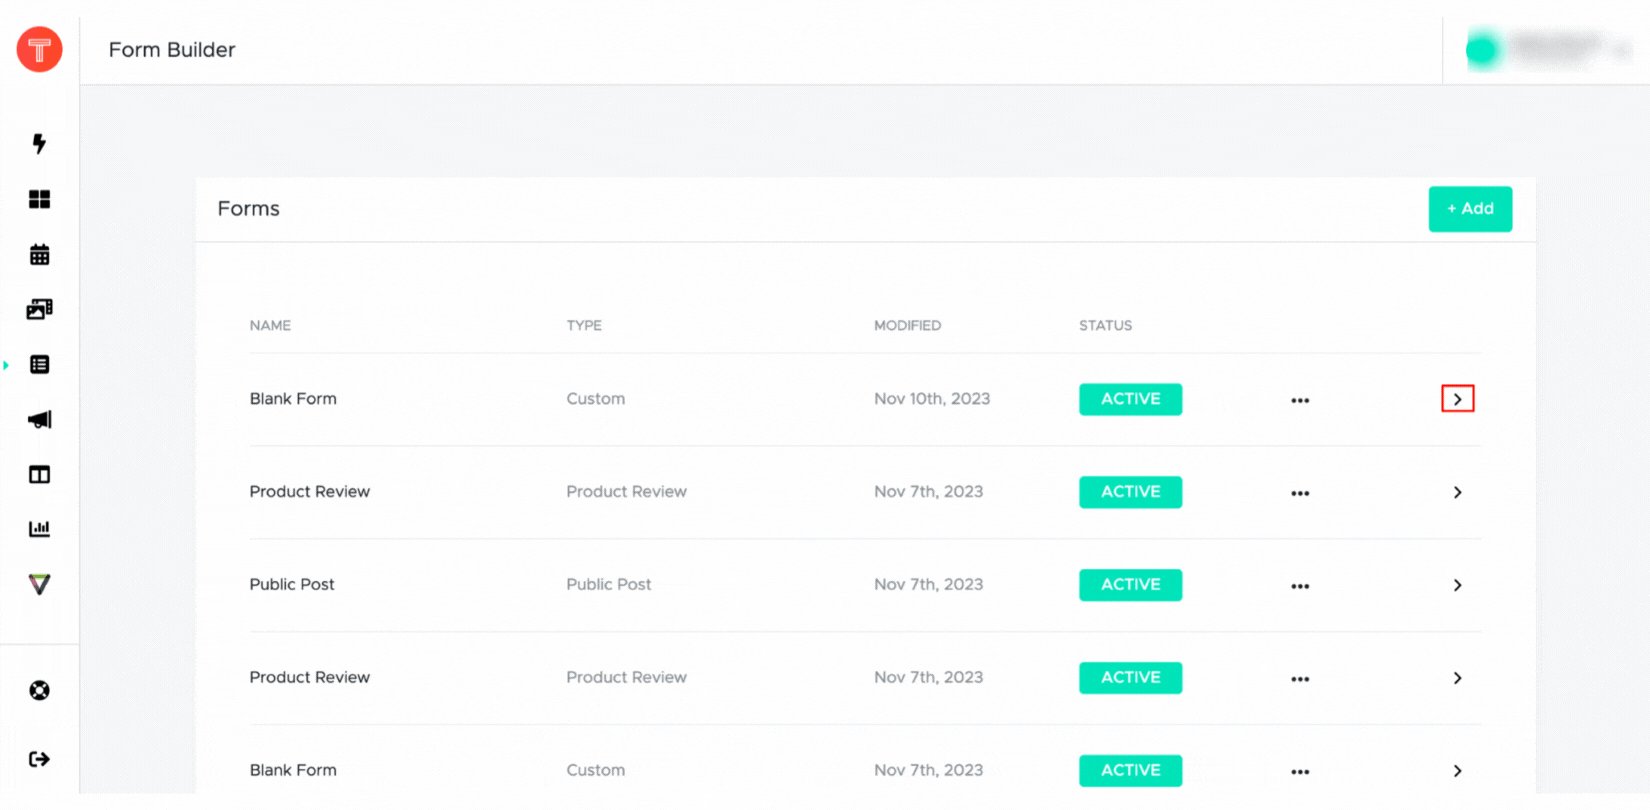Select the forms list icon in sidebar

point(39,365)
